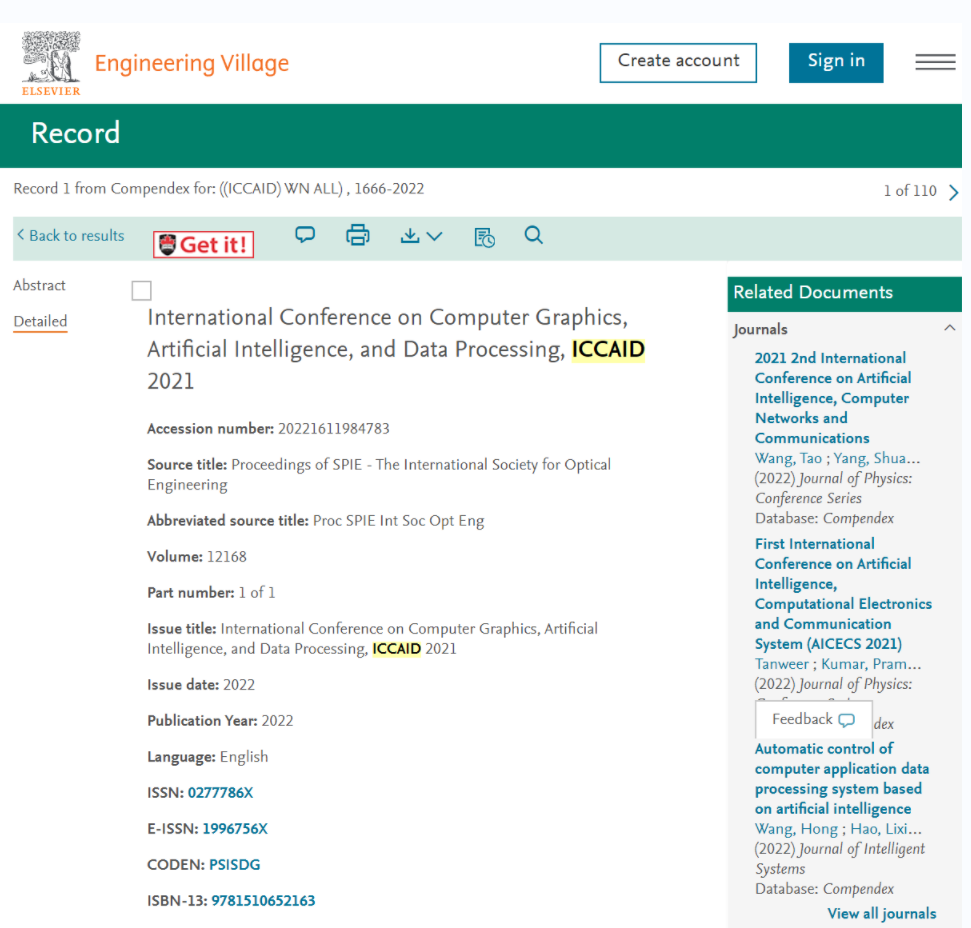Click View all journals link

tap(882, 914)
